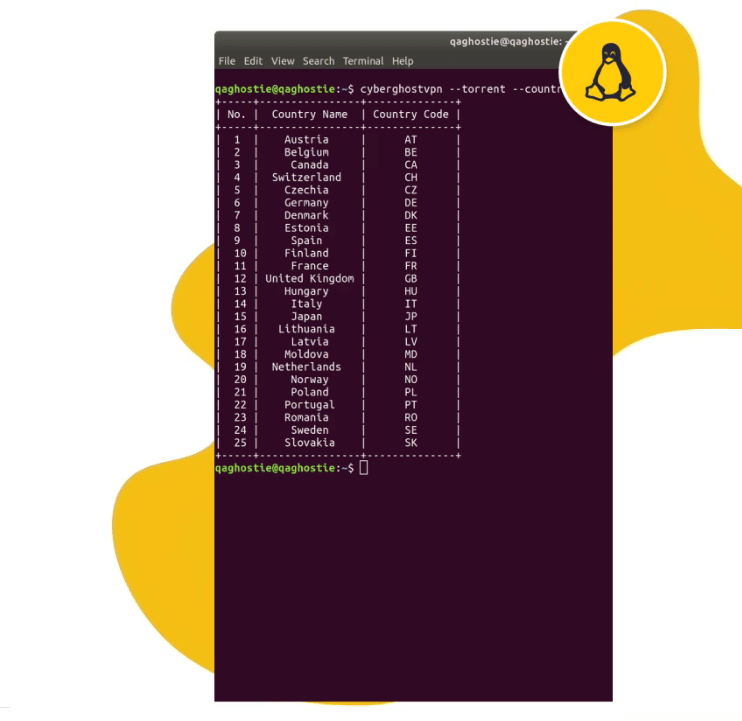
Task: Click the terminal title qaghostie@qaghostie
Action: click(505, 42)
